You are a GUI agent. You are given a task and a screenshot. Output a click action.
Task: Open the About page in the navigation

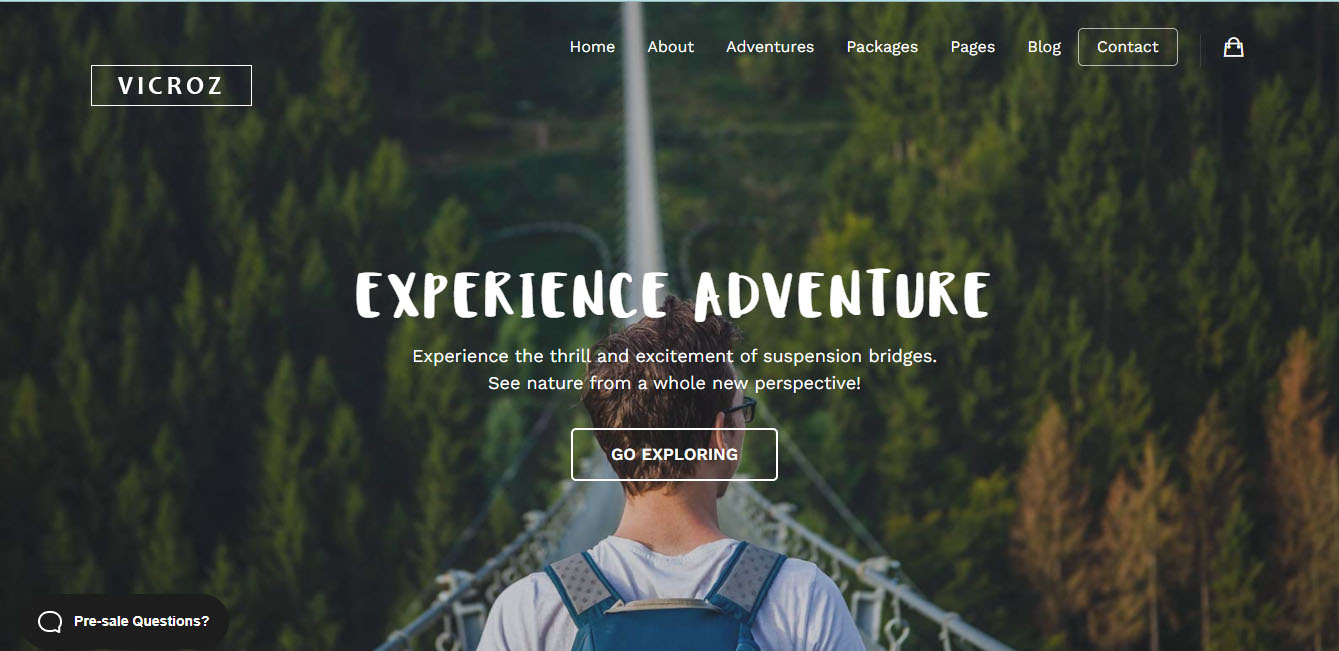pos(670,47)
